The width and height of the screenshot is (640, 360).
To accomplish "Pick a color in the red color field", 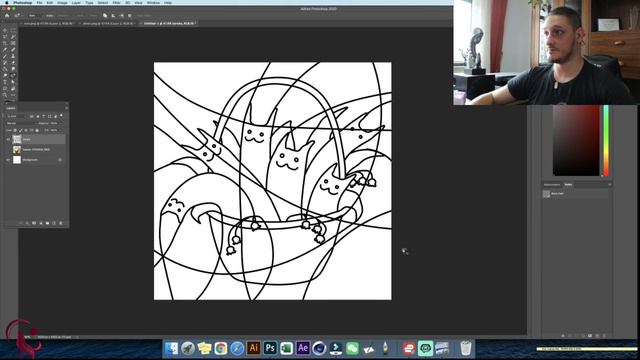I will tap(576, 140).
